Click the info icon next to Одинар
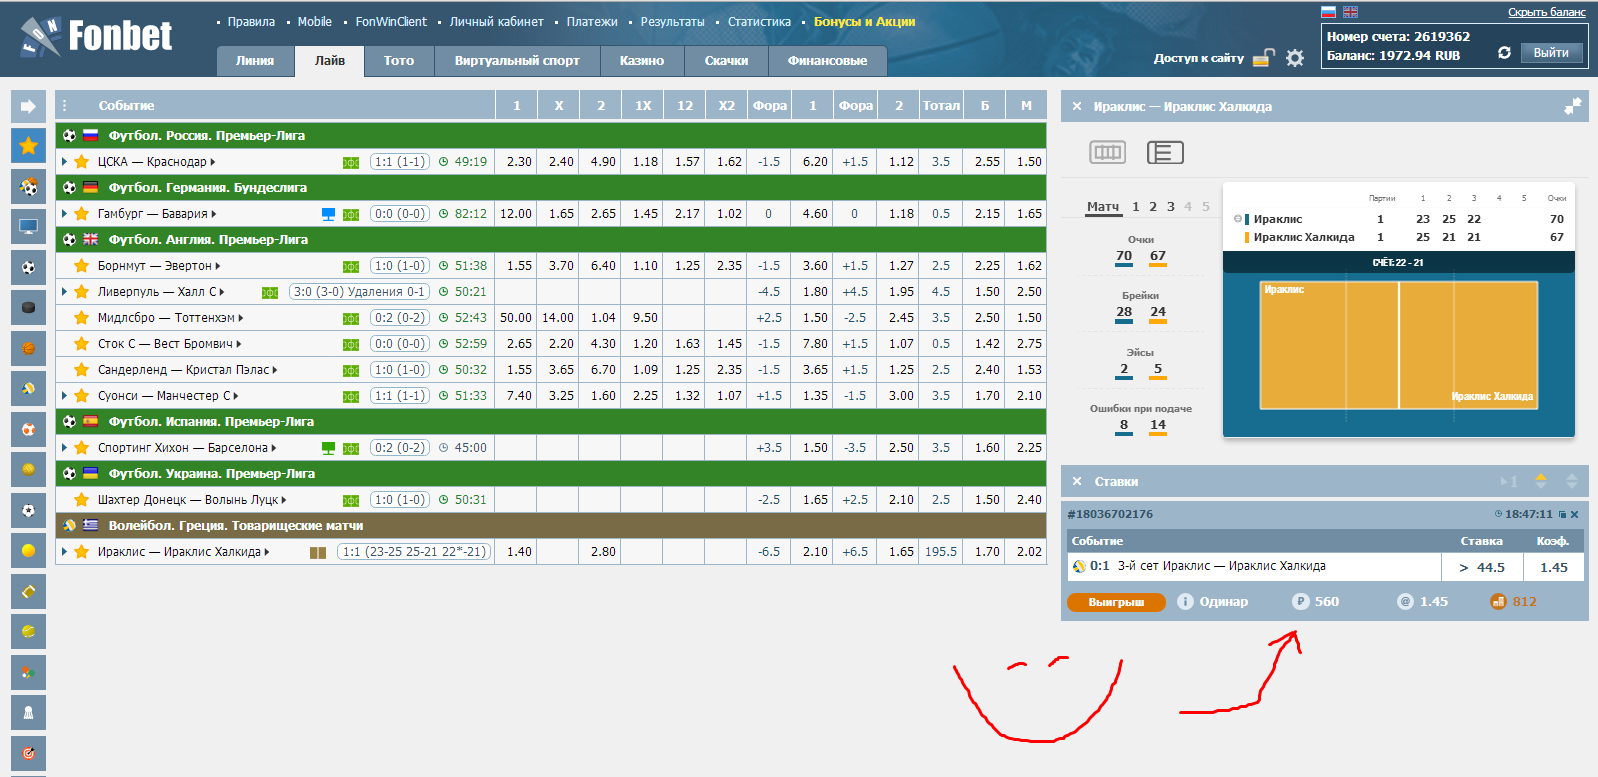Screen dimensions: 1598x777 1185,602
